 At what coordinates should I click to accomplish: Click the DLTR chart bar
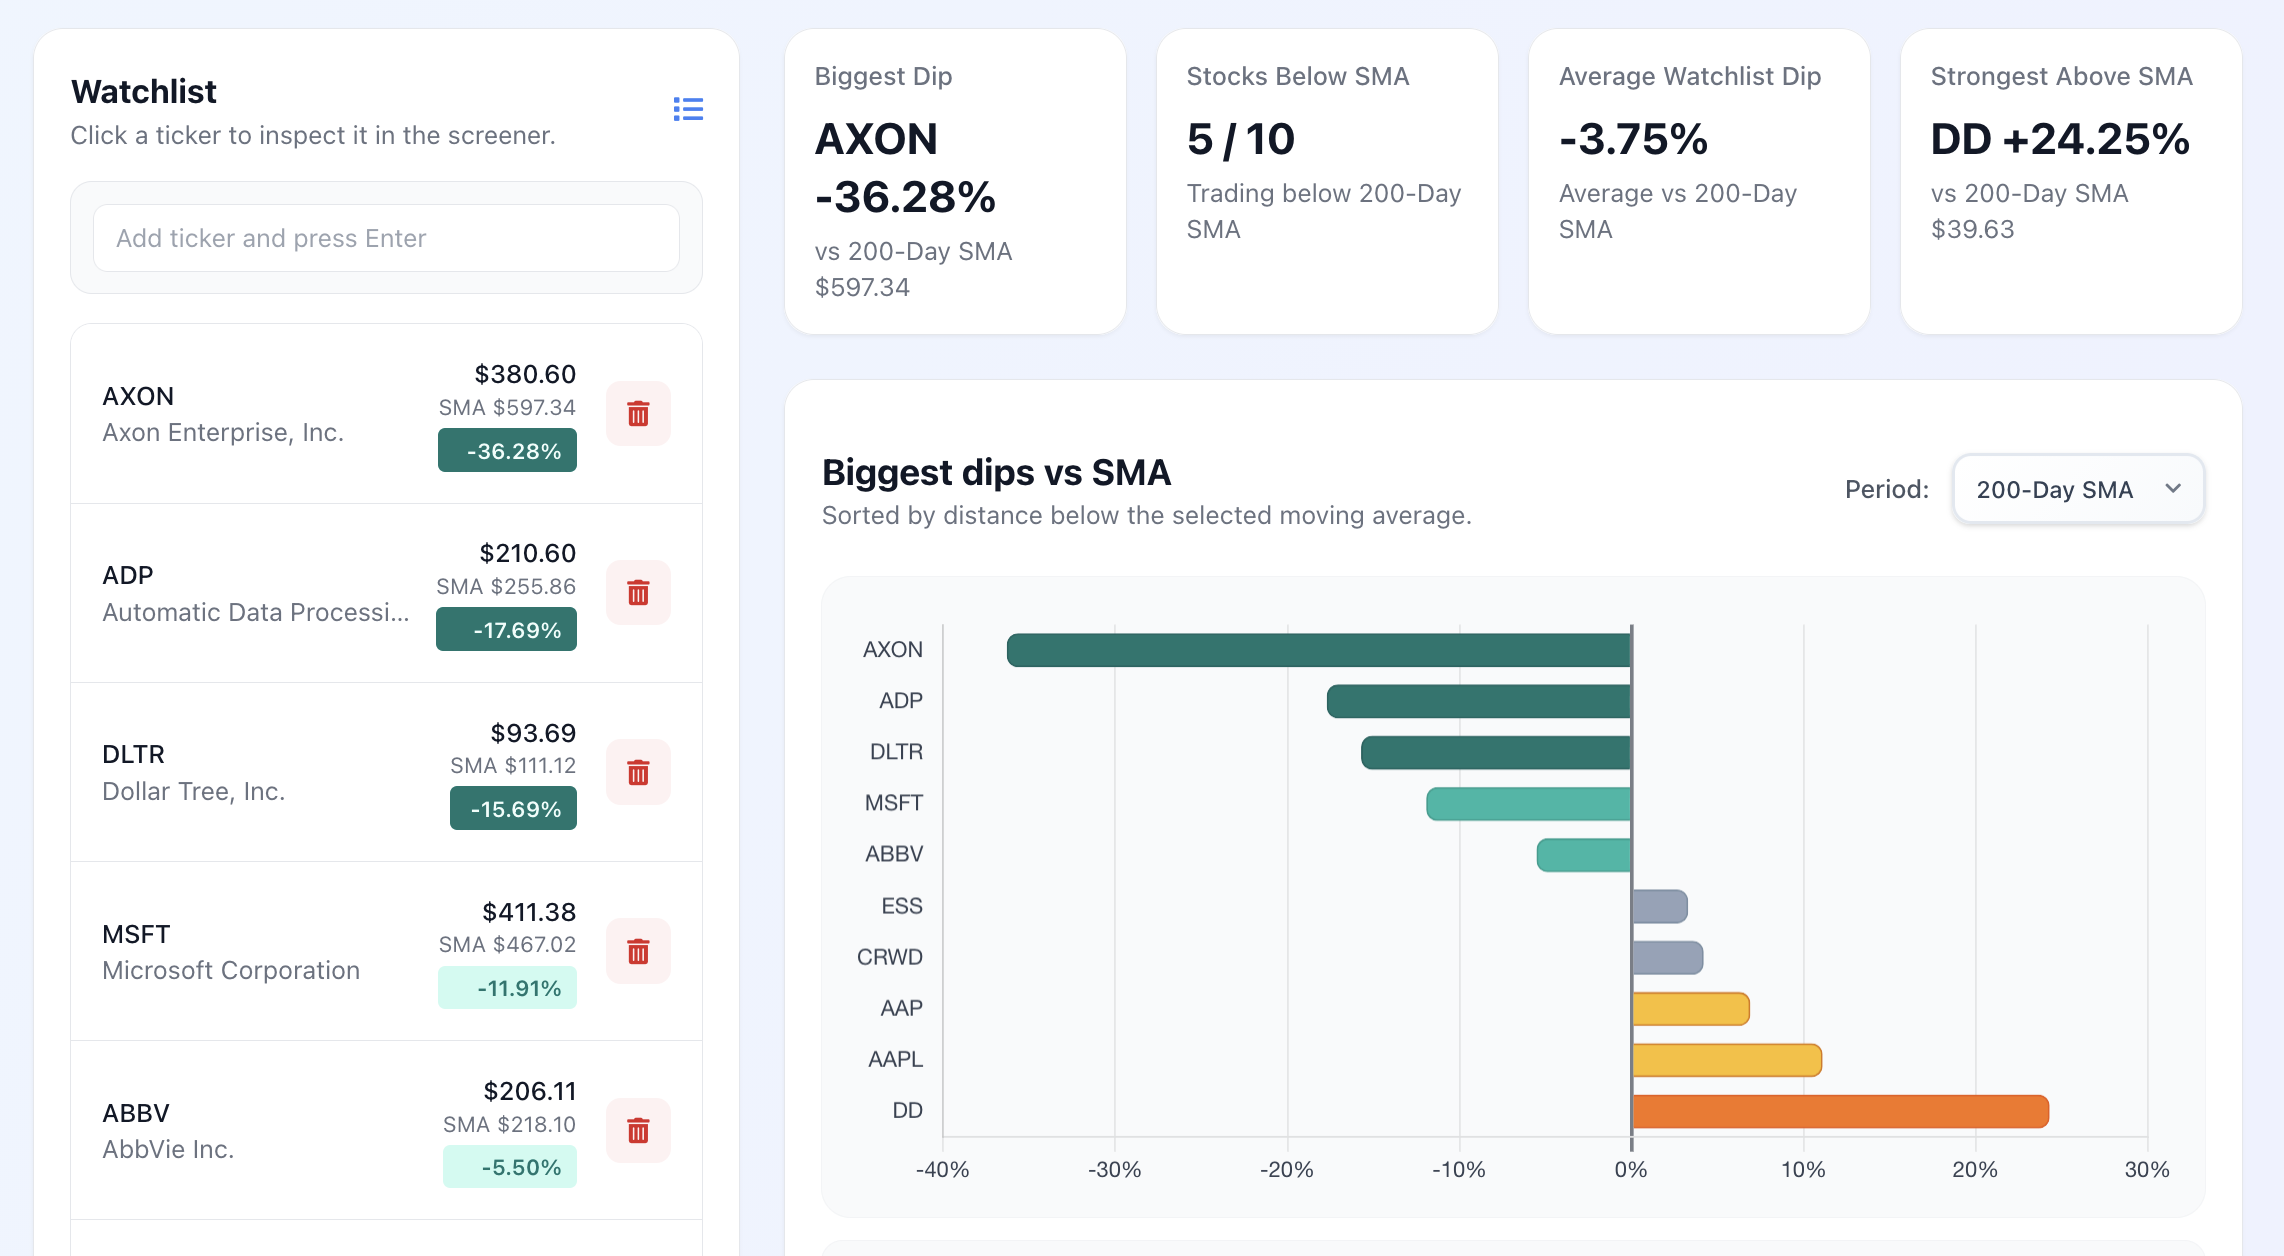[1496, 752]
